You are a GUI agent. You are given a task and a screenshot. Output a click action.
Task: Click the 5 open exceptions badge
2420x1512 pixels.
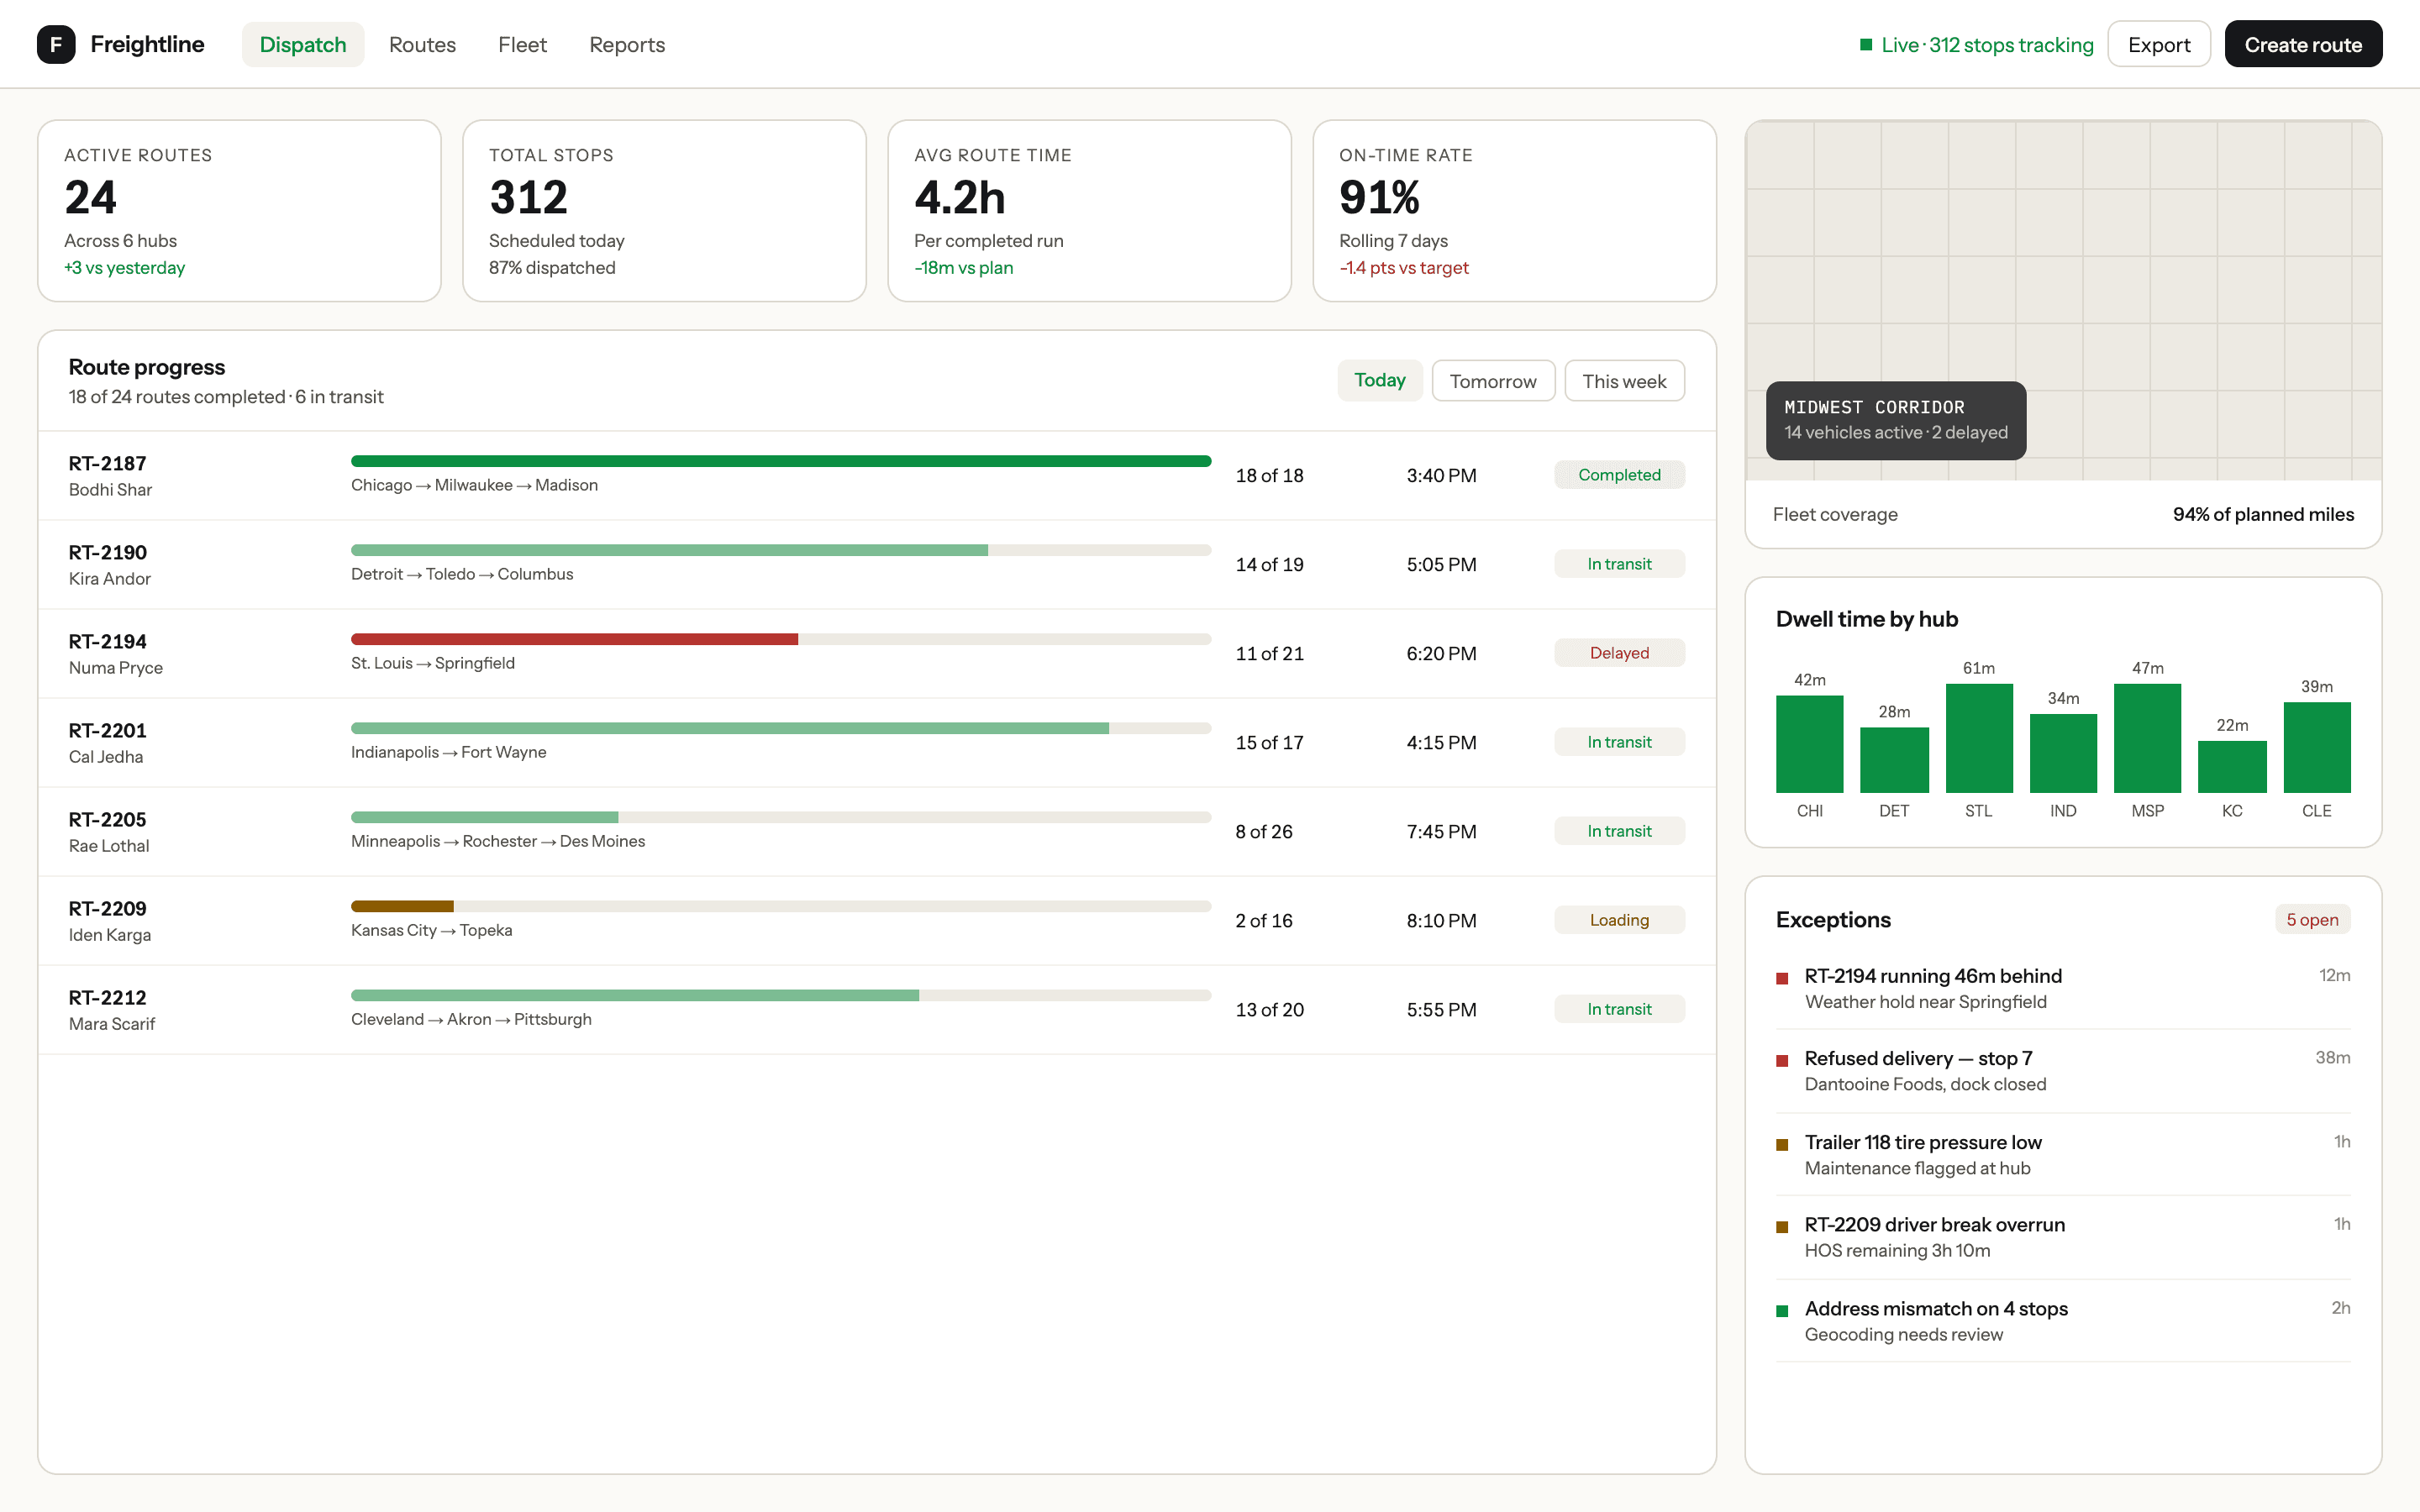tap(2312, 919)
